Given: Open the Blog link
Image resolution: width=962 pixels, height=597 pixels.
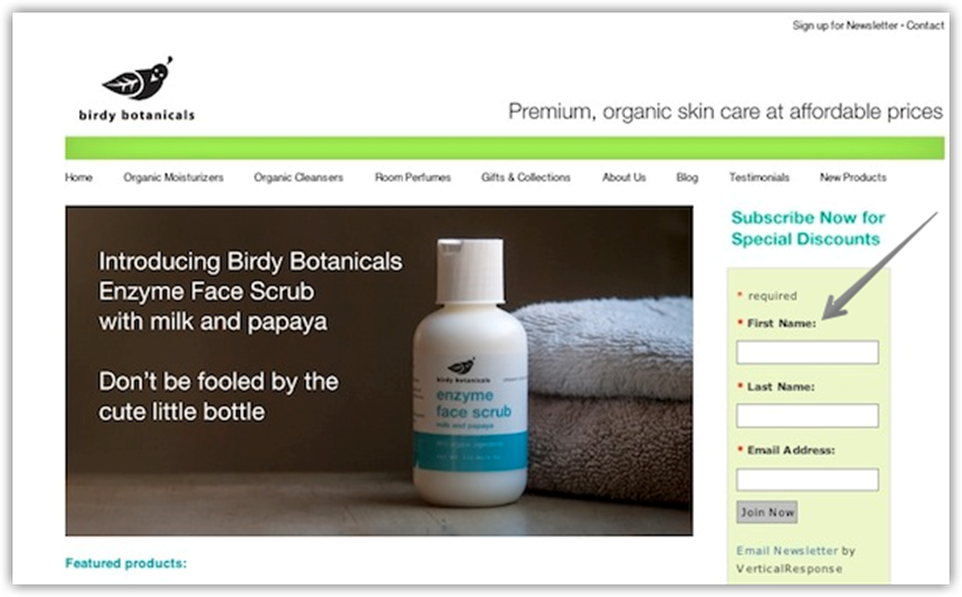Looking at the screenshot, I should click(687, 177).
